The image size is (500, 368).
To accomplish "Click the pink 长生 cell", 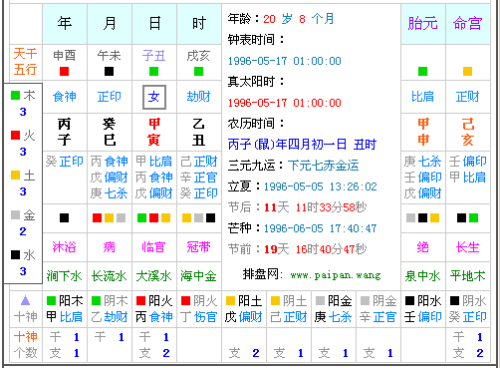I will pyautogui.click(x=468, y=247).
